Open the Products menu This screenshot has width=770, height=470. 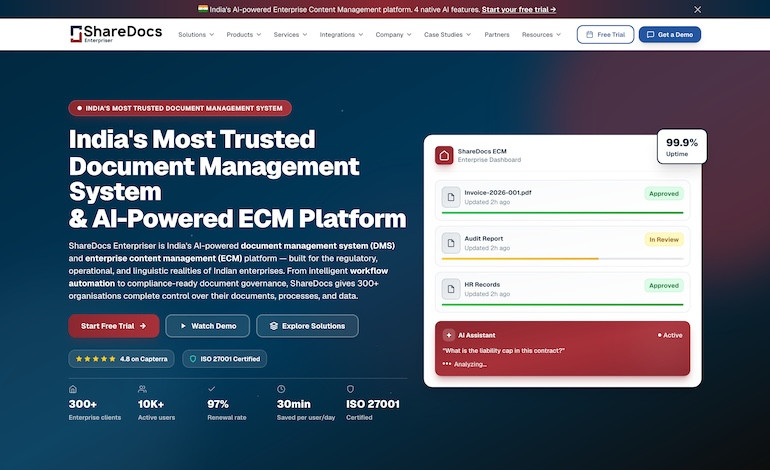click(244, 34)
